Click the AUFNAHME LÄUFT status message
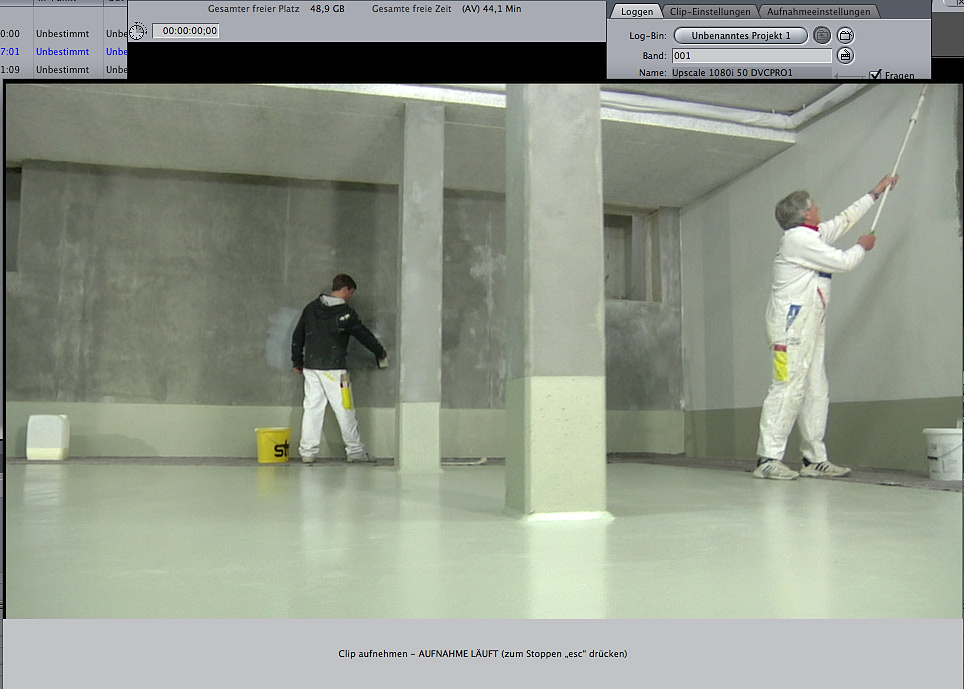Screen dimensions: 964x689 [x=482, y=654]
